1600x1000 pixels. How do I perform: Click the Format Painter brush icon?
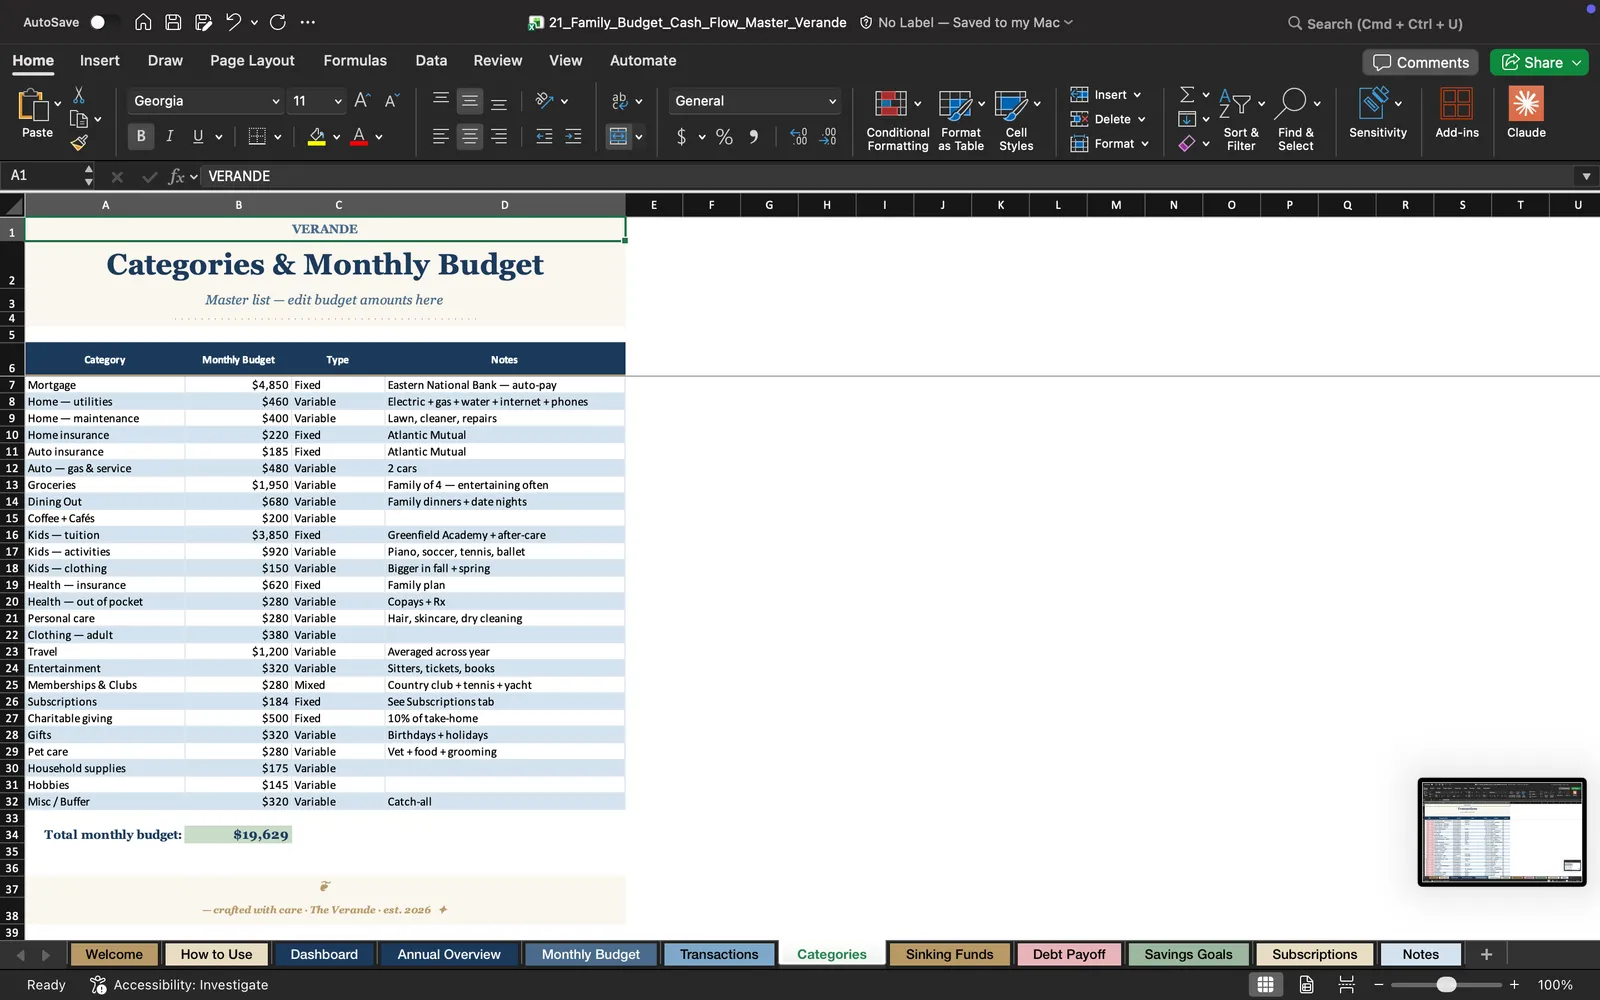tap(79, 143)
